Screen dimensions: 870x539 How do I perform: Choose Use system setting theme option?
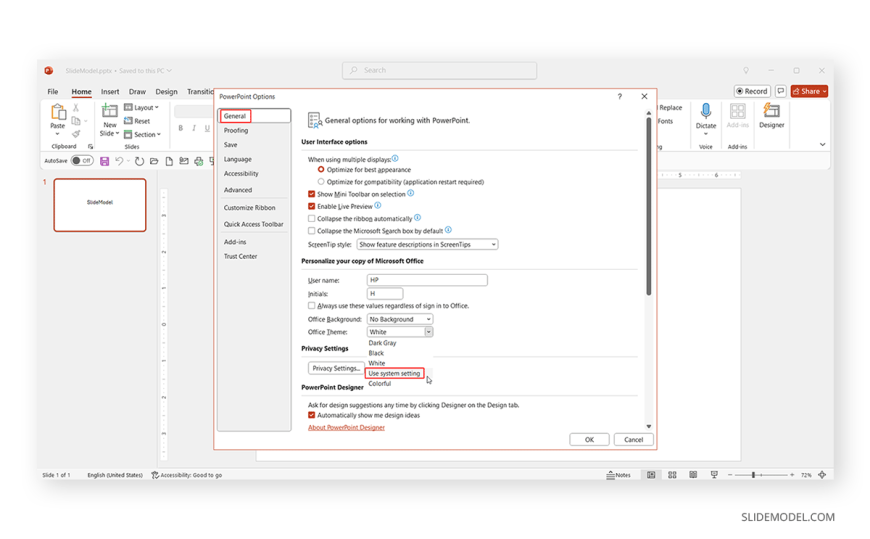click(394, 374)
